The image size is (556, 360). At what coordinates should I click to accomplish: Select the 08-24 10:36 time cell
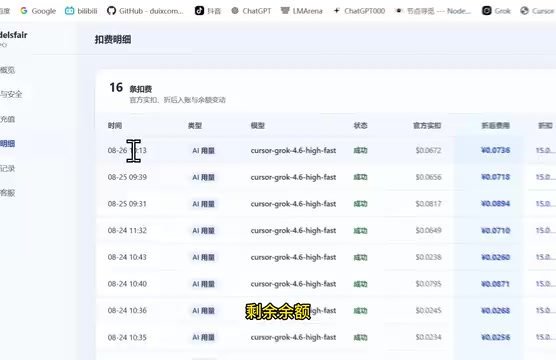coord(127,310)
